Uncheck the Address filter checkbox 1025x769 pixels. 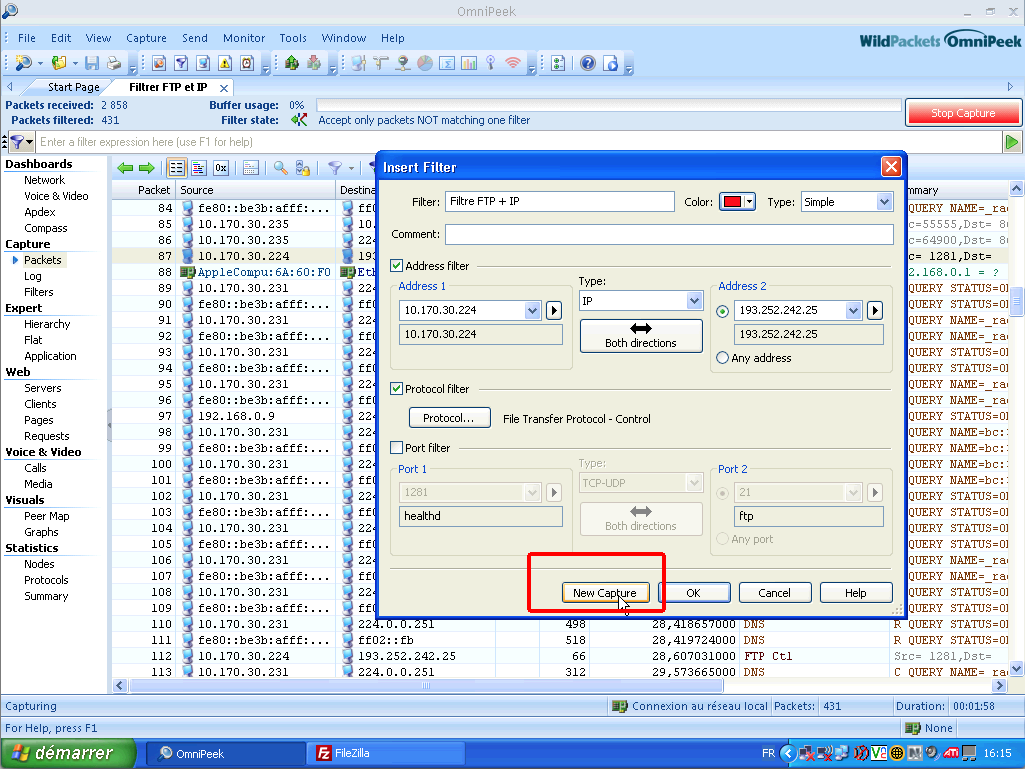coord(396,265)
